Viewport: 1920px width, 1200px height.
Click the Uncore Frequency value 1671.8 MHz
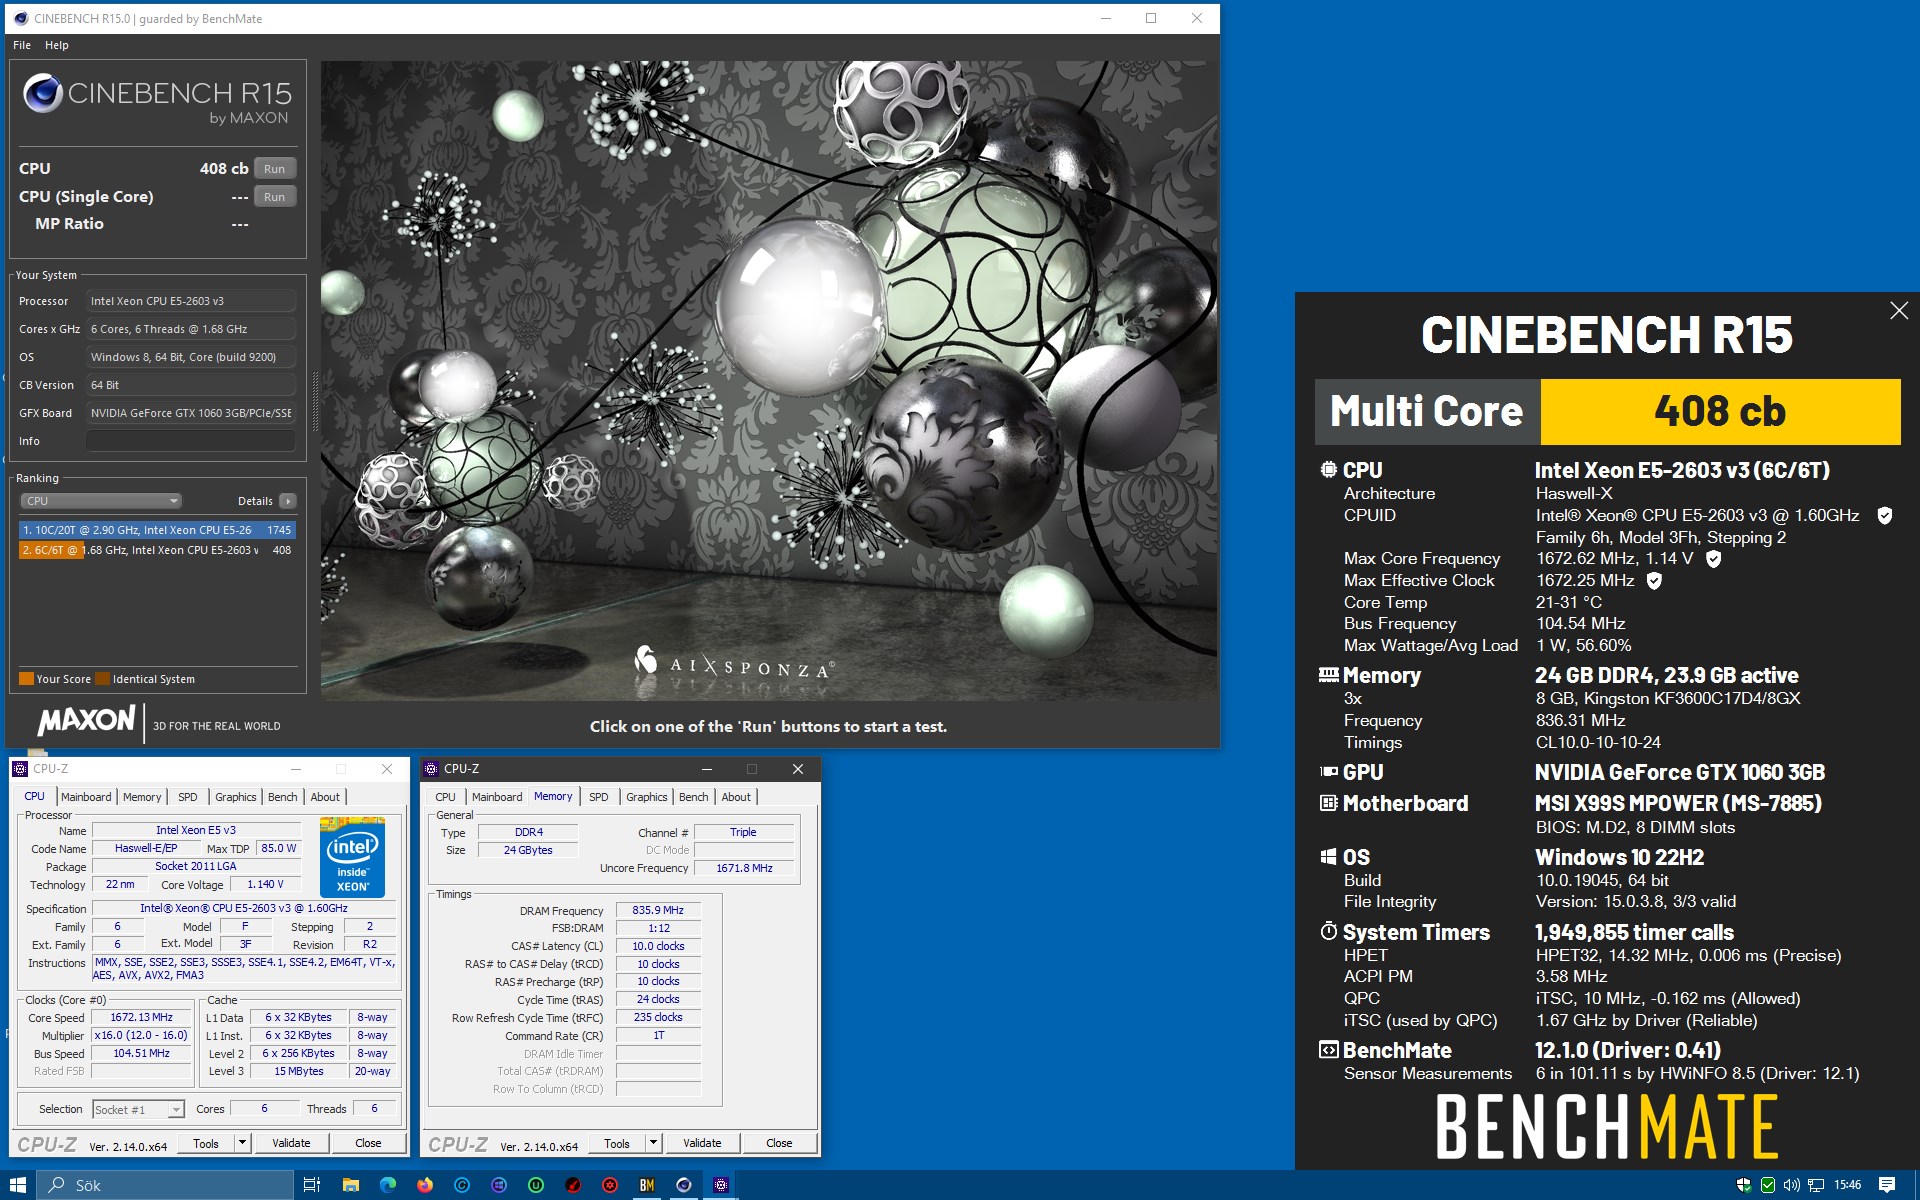tap(744, 868)
